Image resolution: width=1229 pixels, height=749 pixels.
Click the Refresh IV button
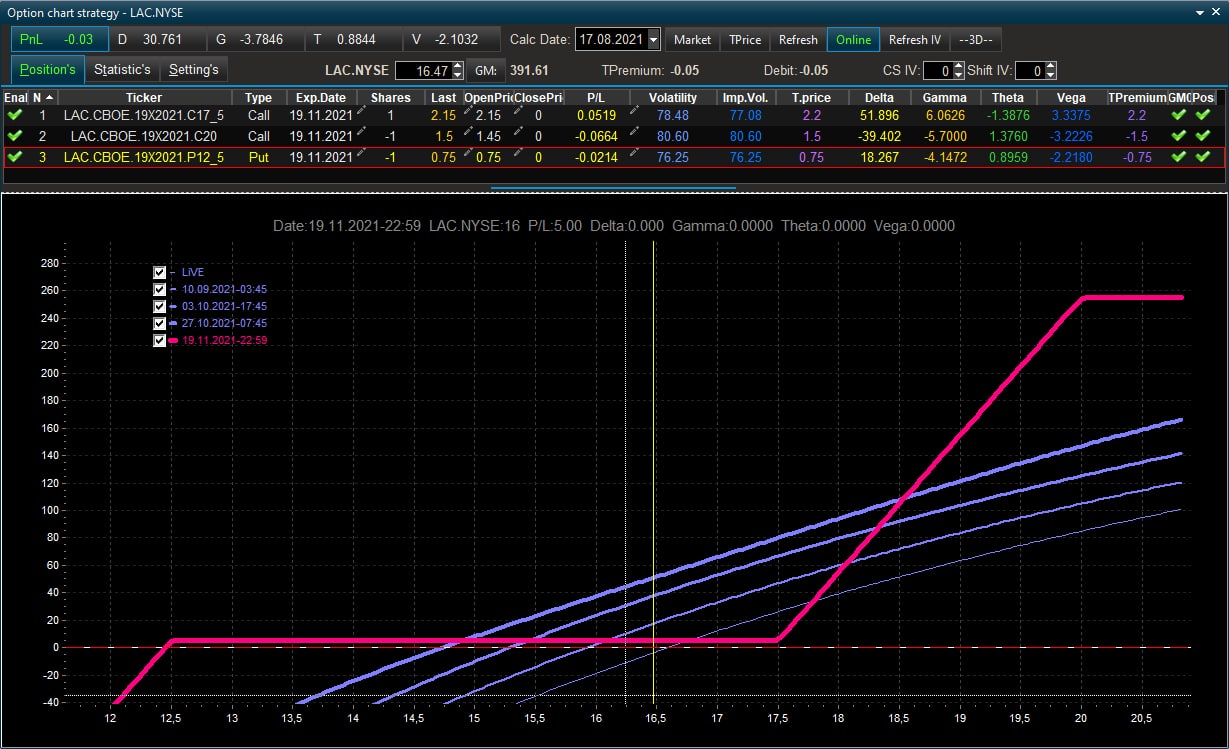(x=915, y=40)
